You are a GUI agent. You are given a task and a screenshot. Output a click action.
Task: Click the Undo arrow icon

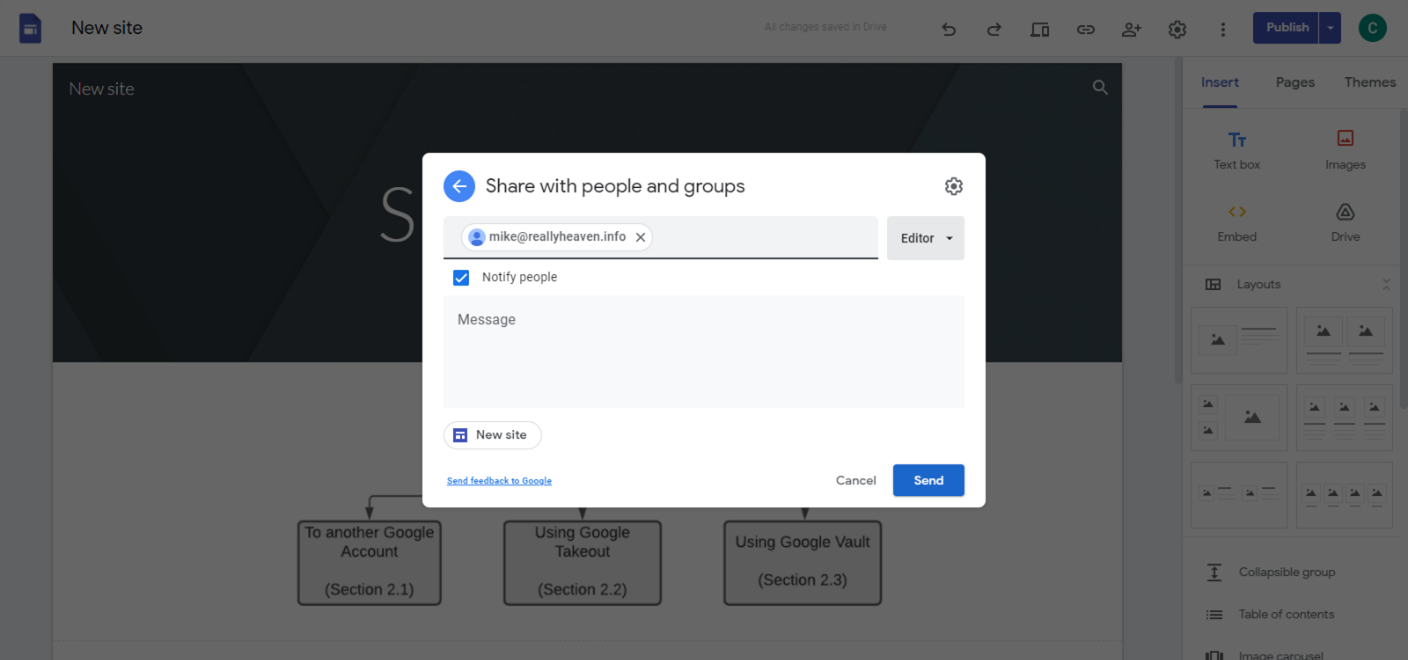coord(949,29)
